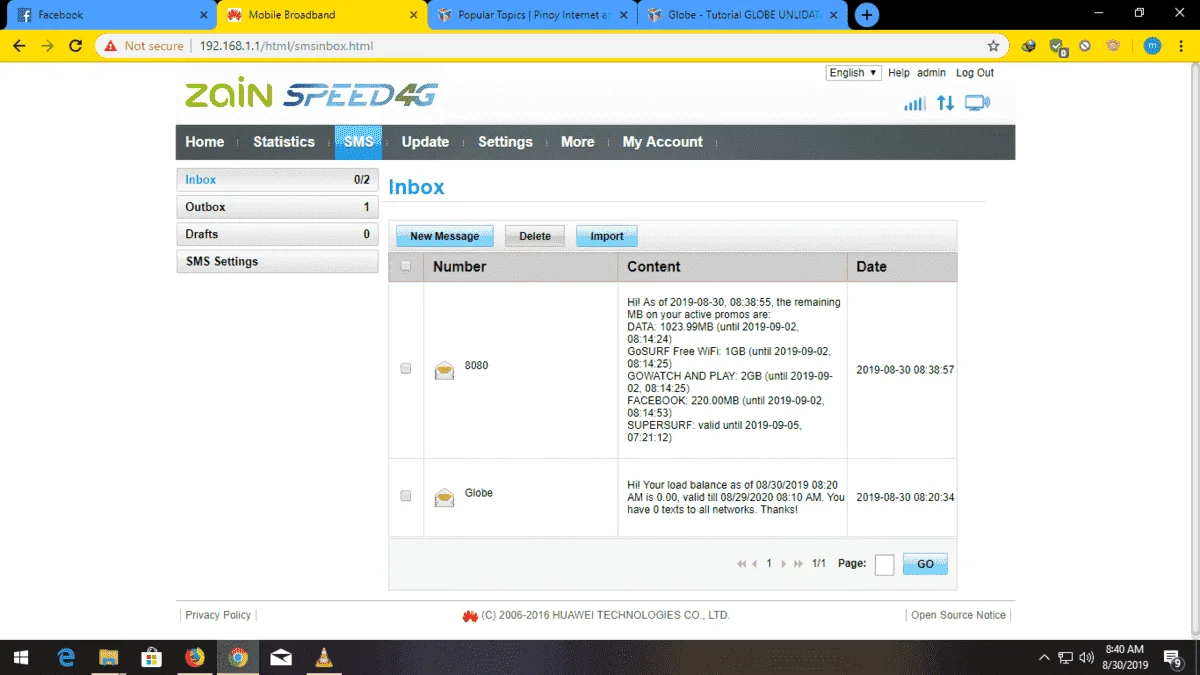Select the SMS menu tab
Screen dimensions: 1200x675
coord(358,142)
